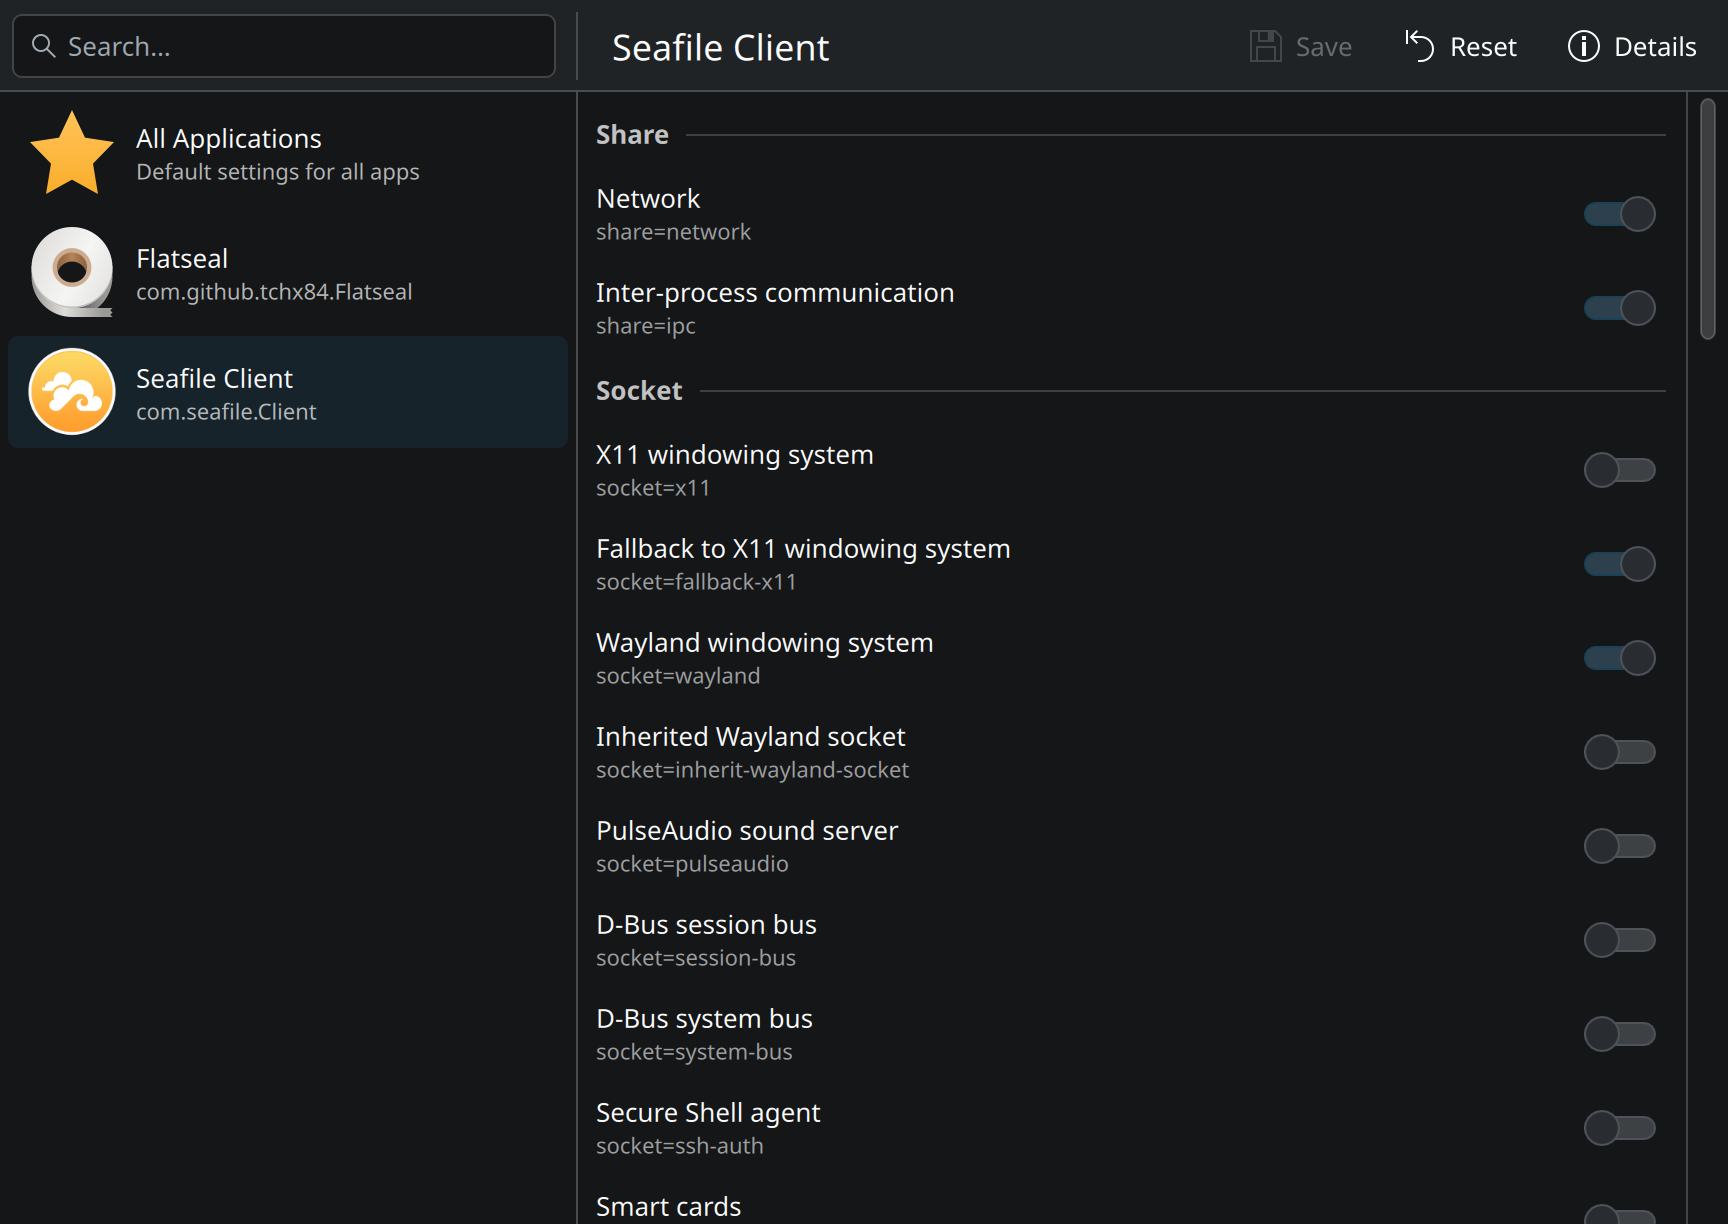This screenshot has width=1728, height=1224.
Task: Open Flatseal in the application list
Action: coord(288,272)
